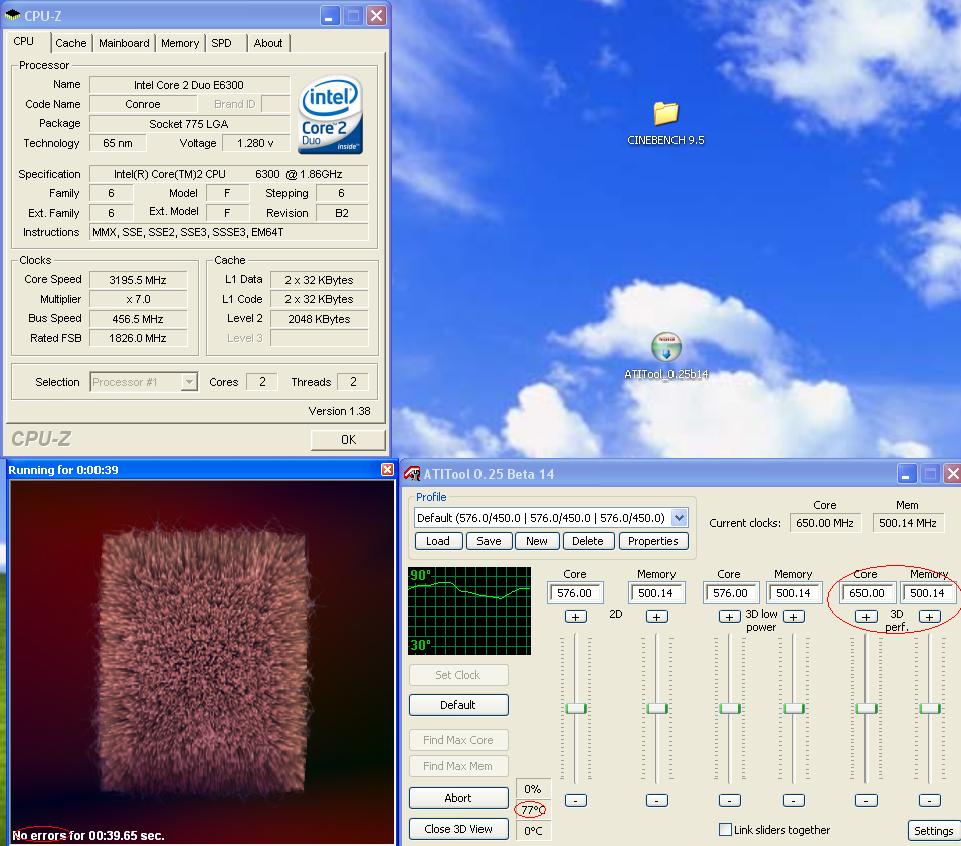Screen dimensions: 961x846
Task: Decrease the 2D Memory clock with minus
Action: tap(656, 801)
